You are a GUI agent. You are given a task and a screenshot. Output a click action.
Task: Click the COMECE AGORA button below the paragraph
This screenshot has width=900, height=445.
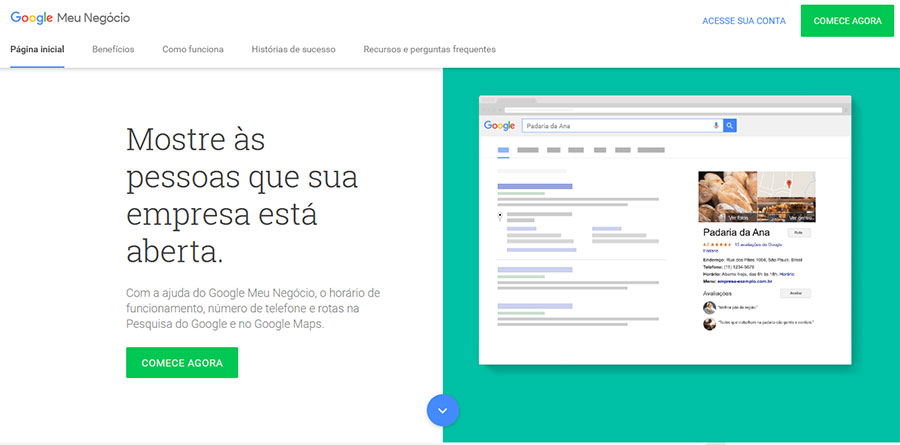click(182, 362)
